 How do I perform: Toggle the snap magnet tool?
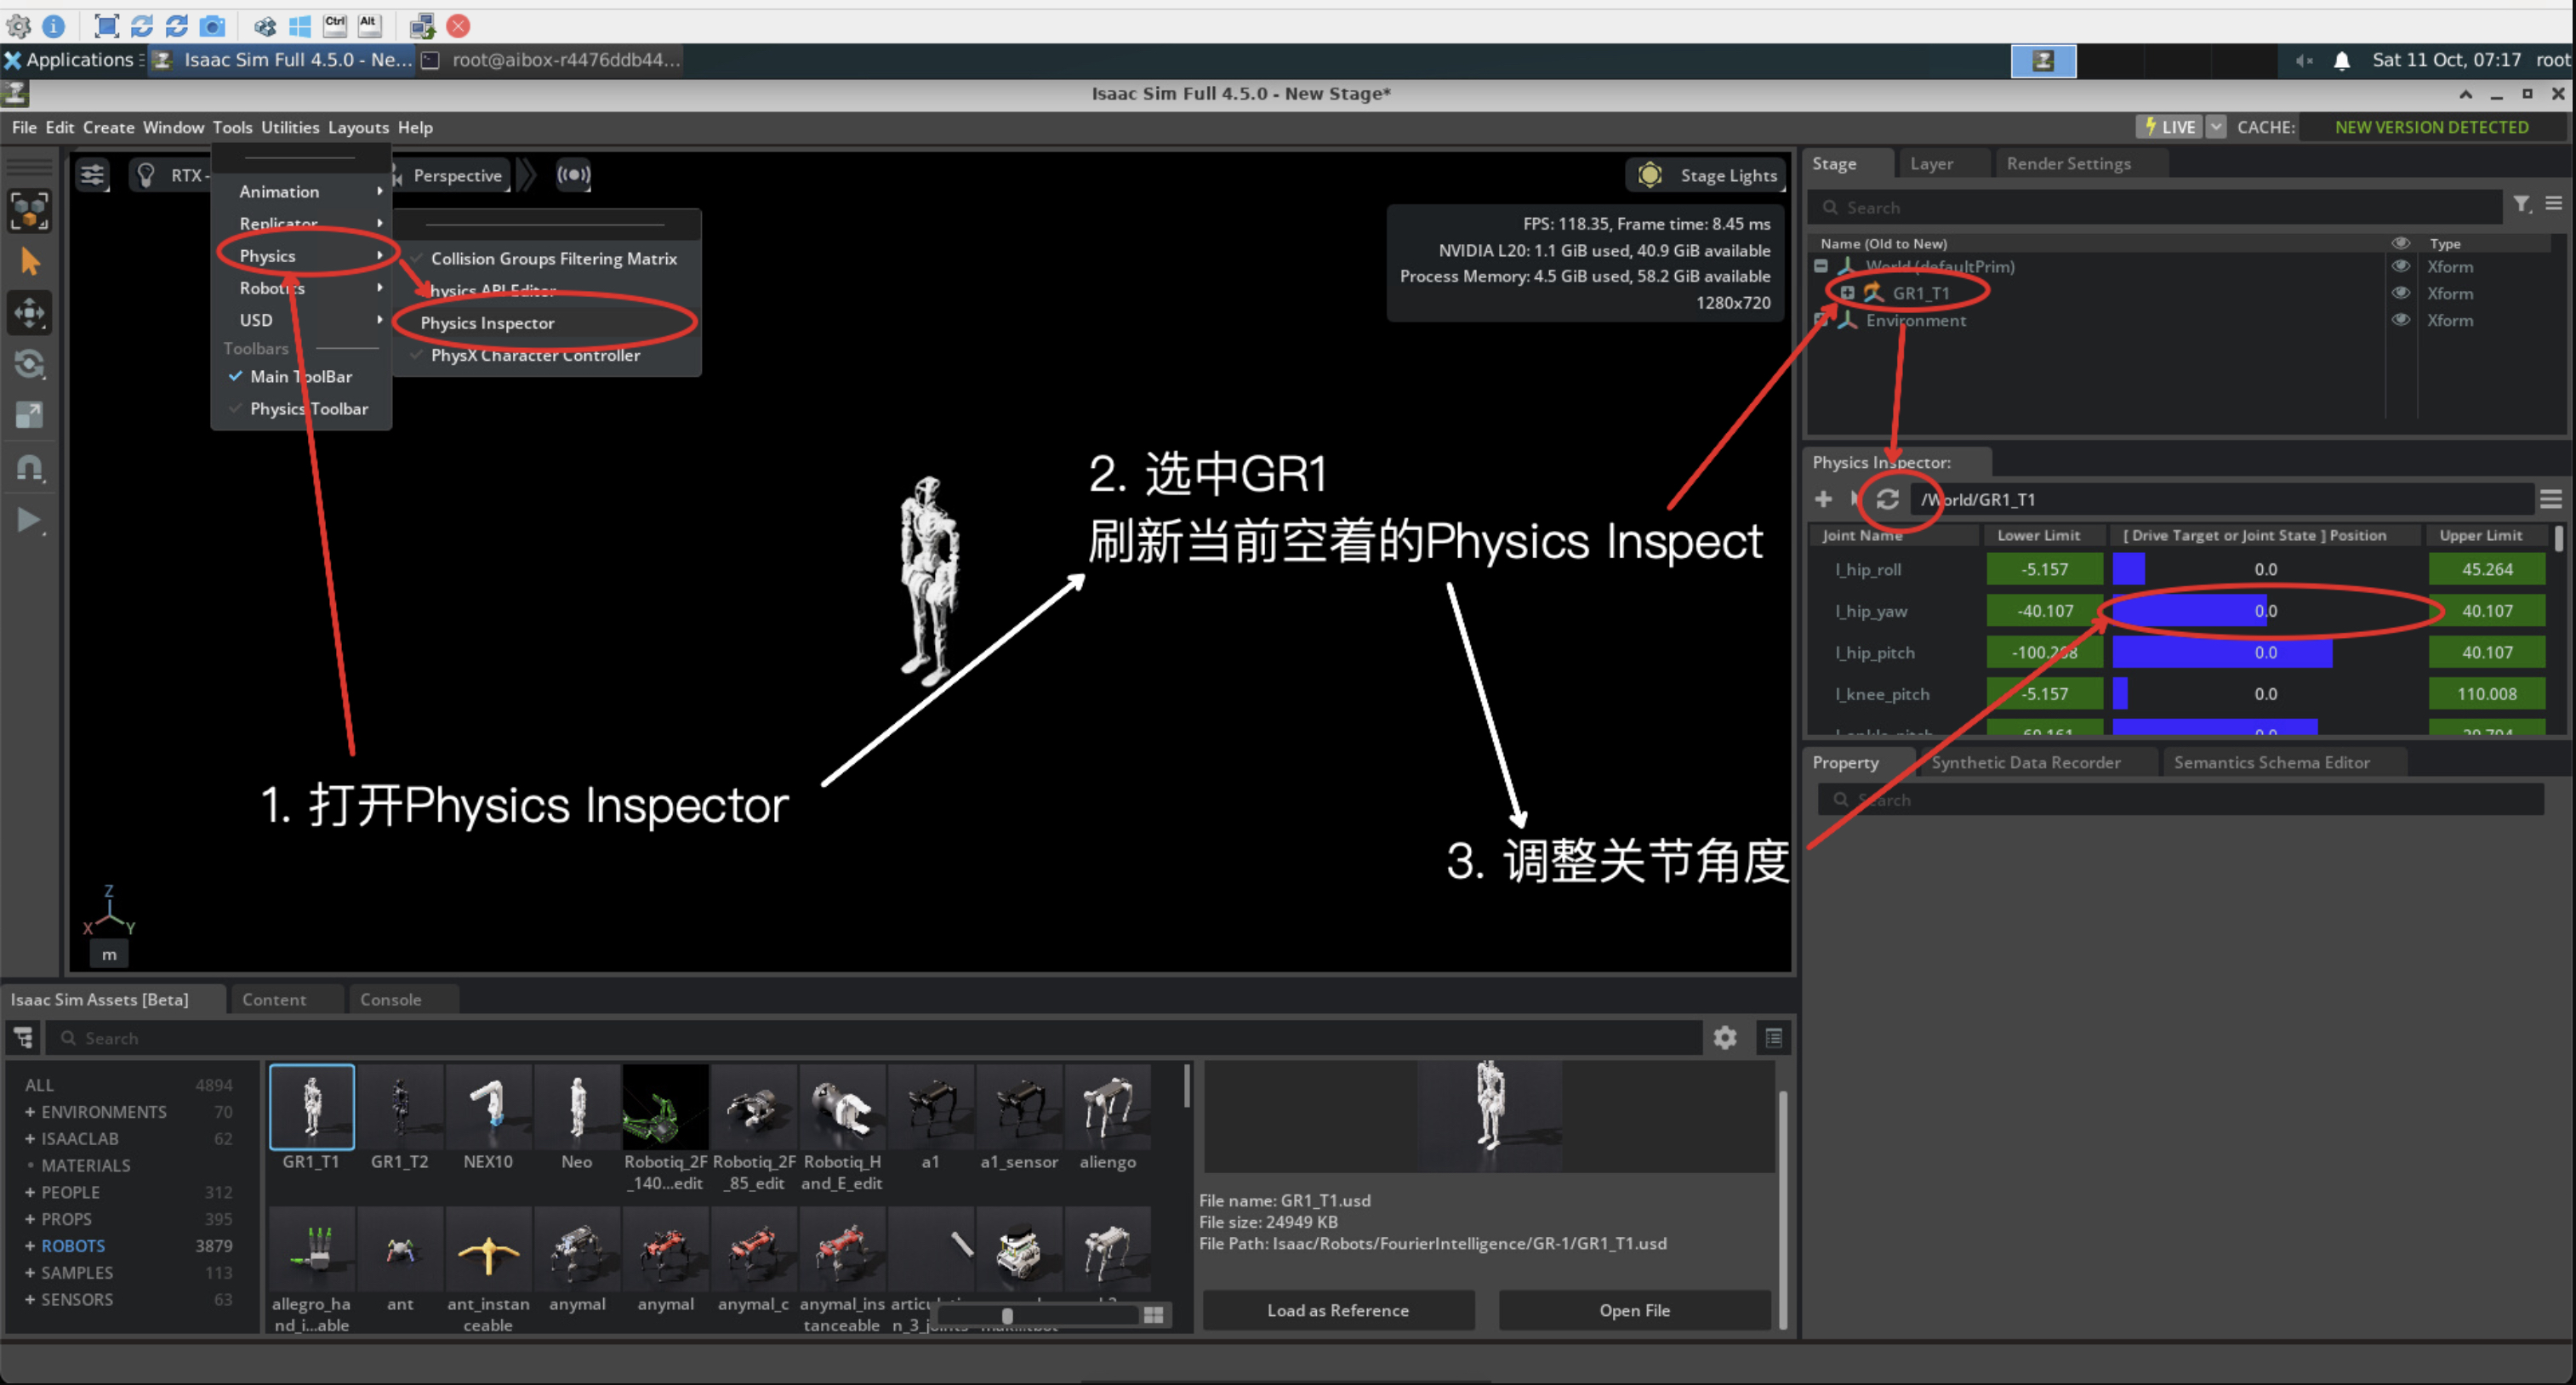tap(29, 467)
